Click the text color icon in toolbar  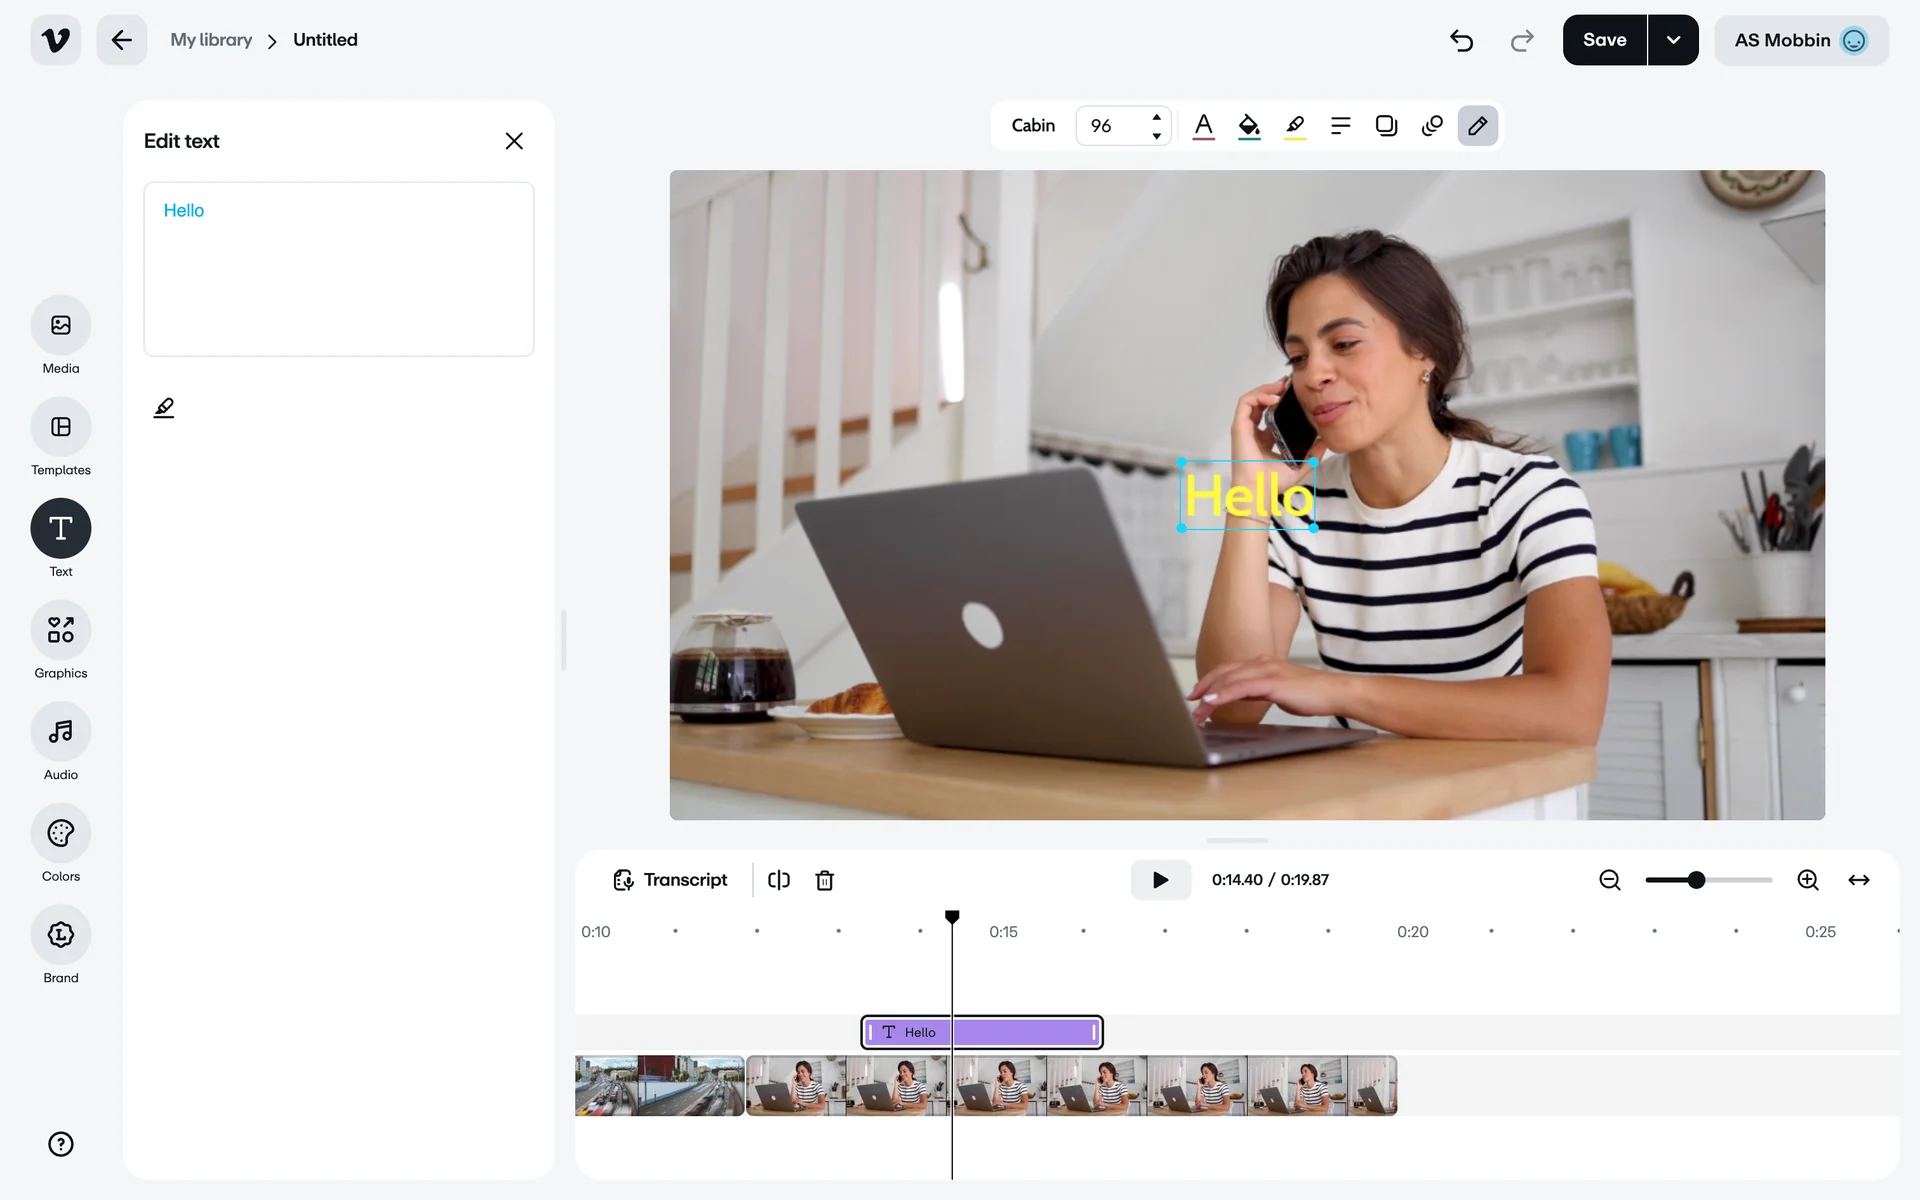coord(1203,126)
